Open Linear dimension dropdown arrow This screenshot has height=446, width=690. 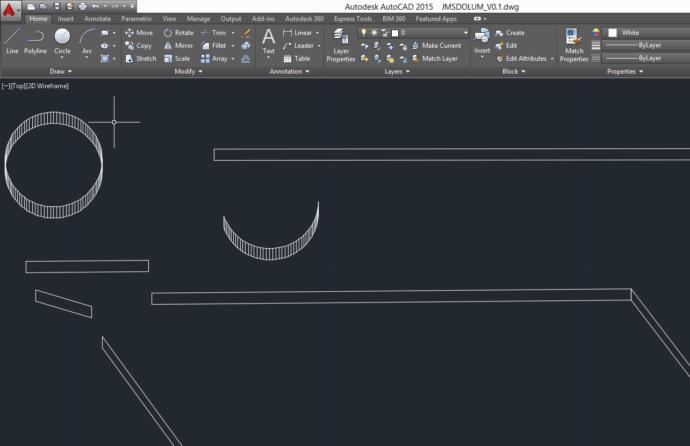point(317,33)
